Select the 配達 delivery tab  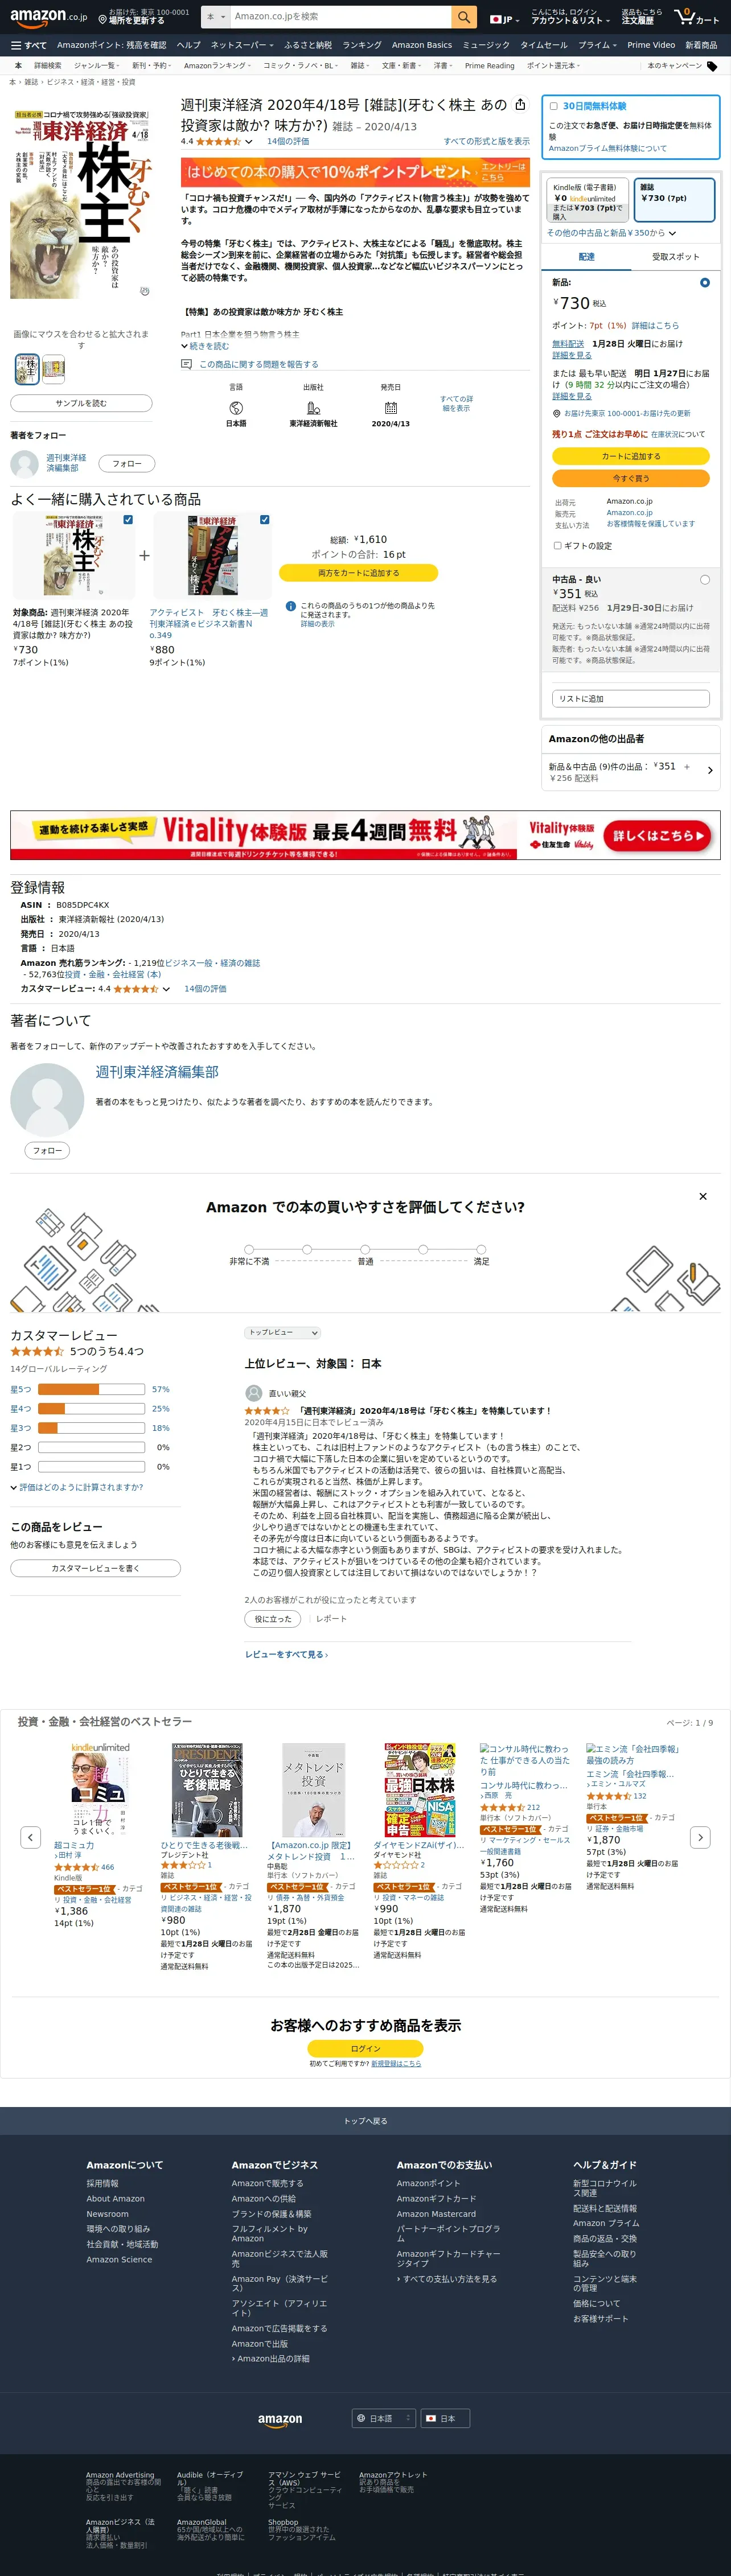(x=586, y=257)
